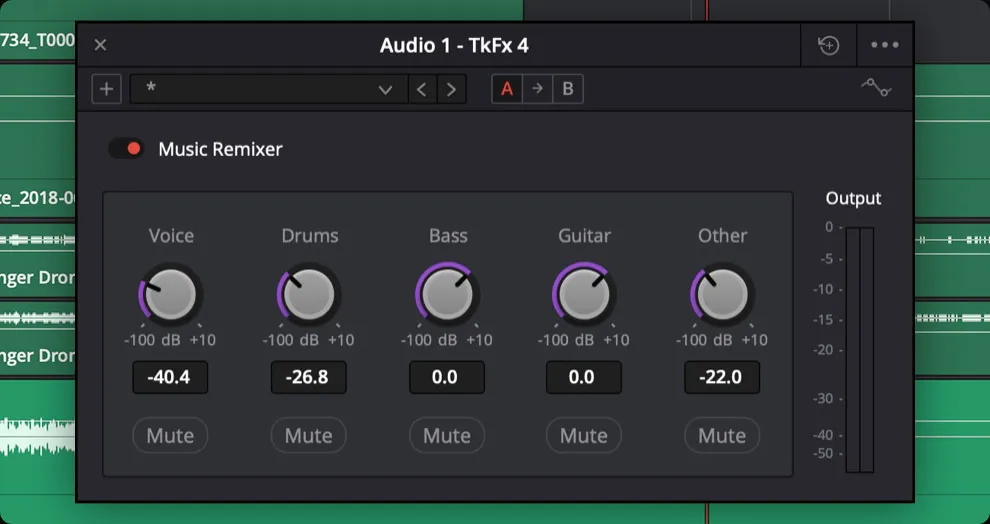Switch to the B comparison state

567,88
